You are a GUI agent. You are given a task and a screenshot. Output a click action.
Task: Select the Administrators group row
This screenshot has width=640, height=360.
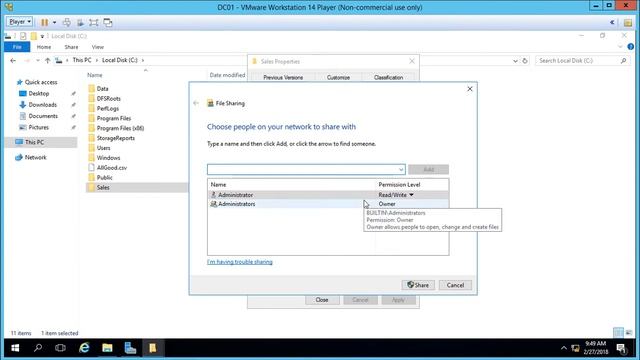click(328, 204)
